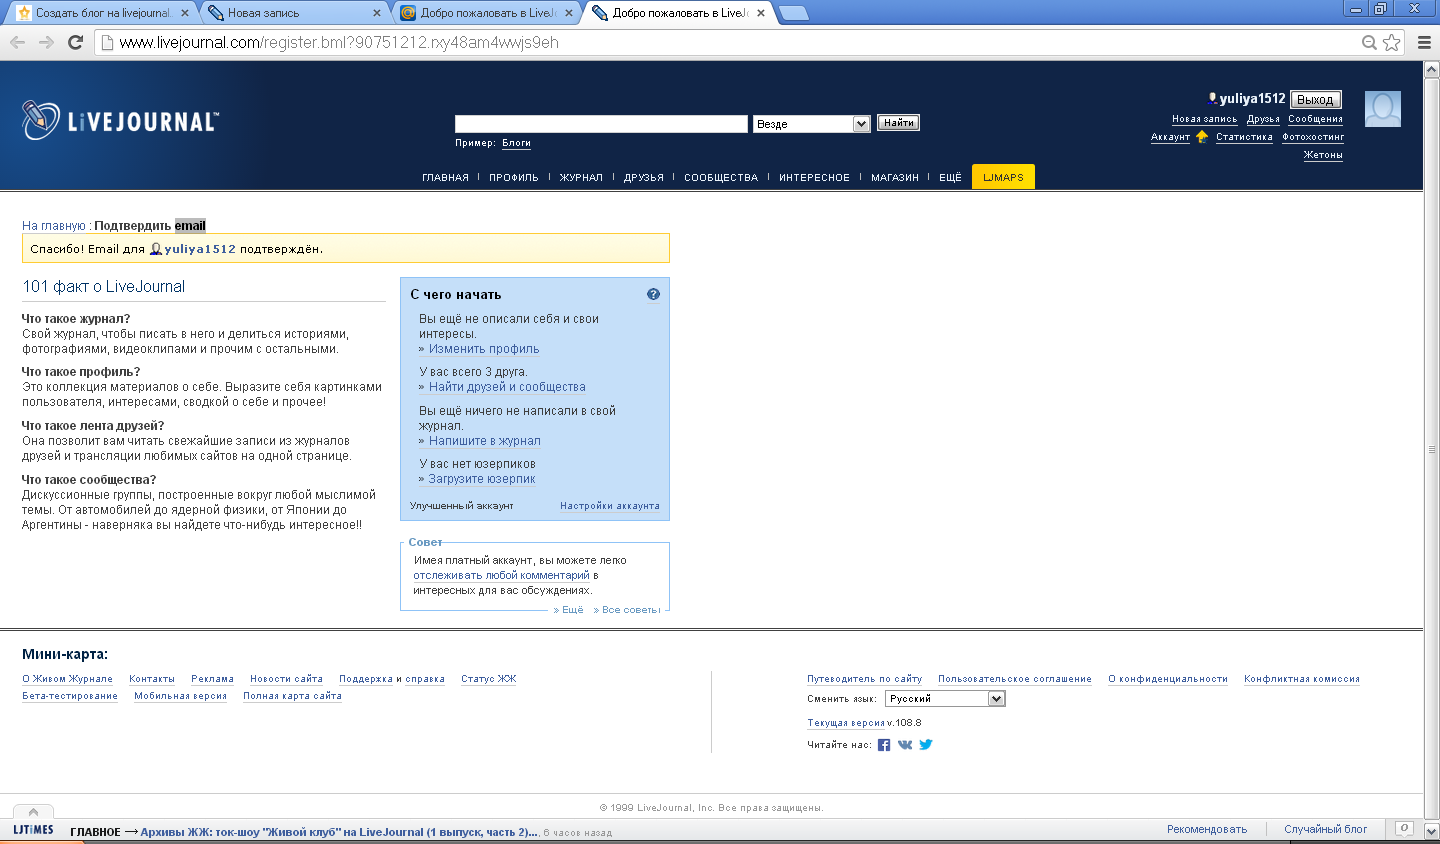This screenshot has height=844, width=1440.
Task: Click the yuliya1512 username in the confirmation message
Action: pyautogui.click(x=200, y=249)
